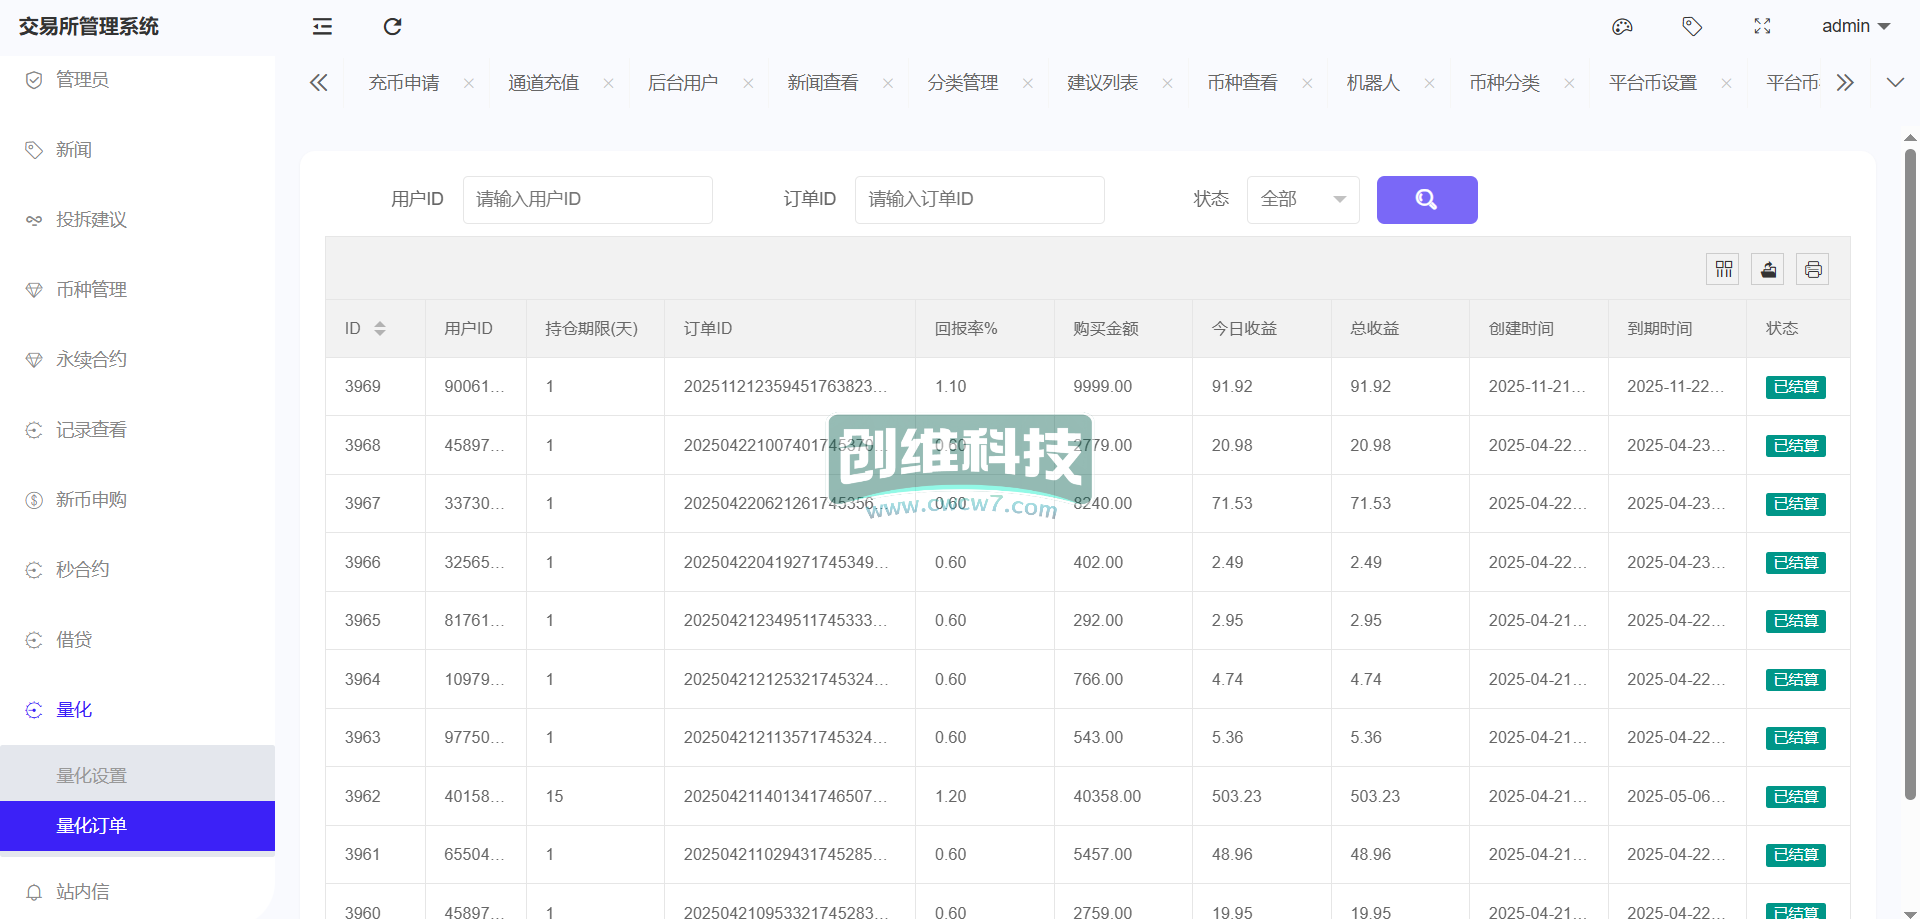Open the admin user dropdown
Screen dimensions: 1920x919
click(1855, 27)
